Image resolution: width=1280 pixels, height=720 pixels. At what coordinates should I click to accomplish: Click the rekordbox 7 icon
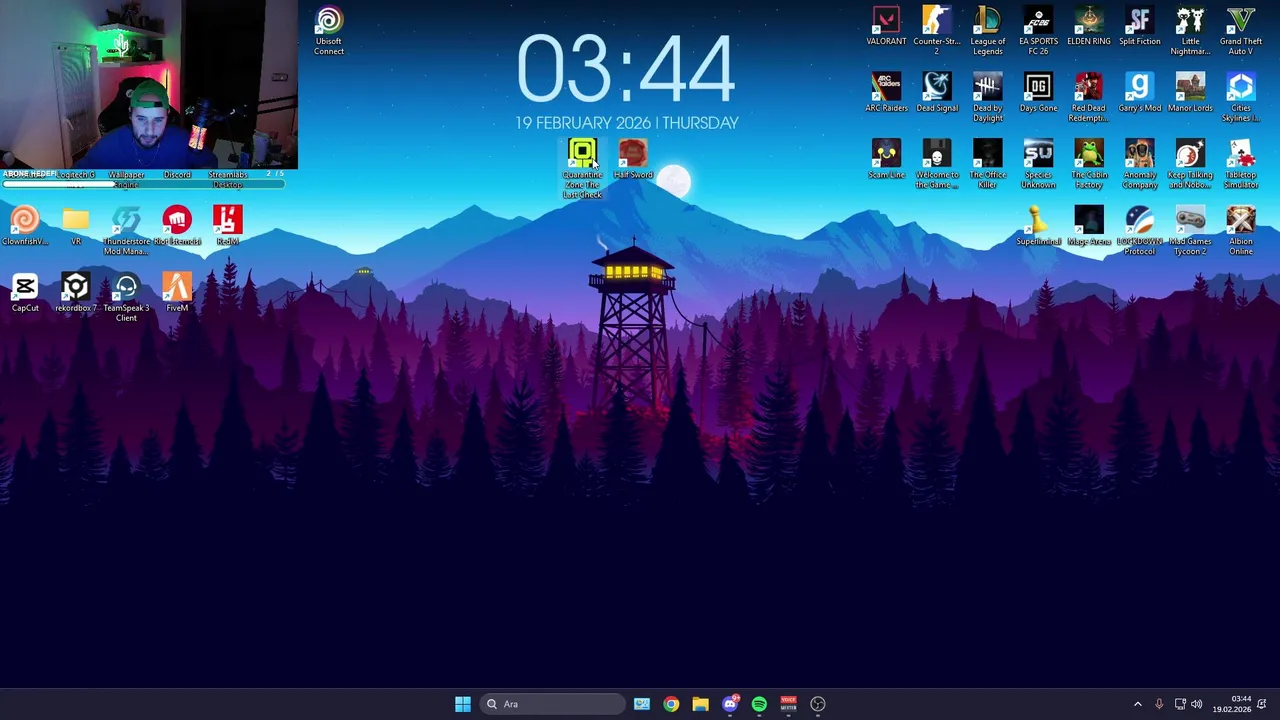(x=76, y=293)
